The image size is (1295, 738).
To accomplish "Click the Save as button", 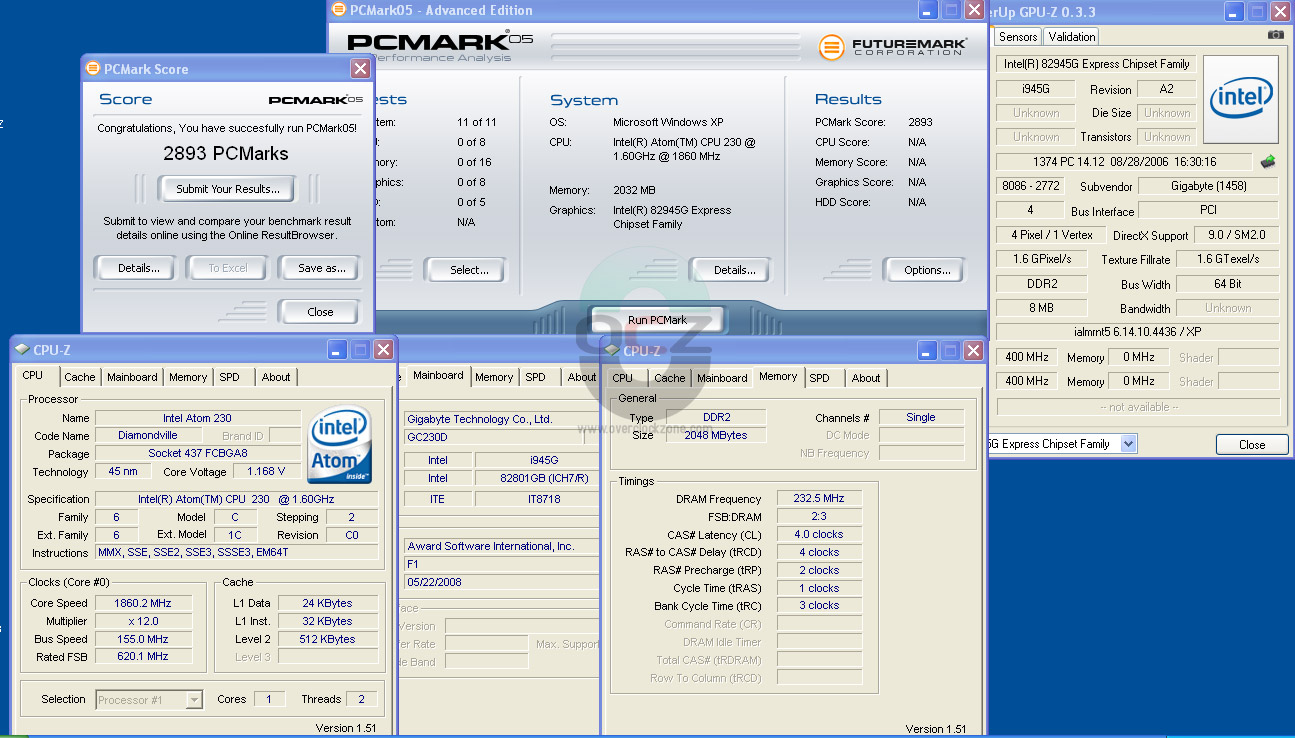I will pos(322,268).
